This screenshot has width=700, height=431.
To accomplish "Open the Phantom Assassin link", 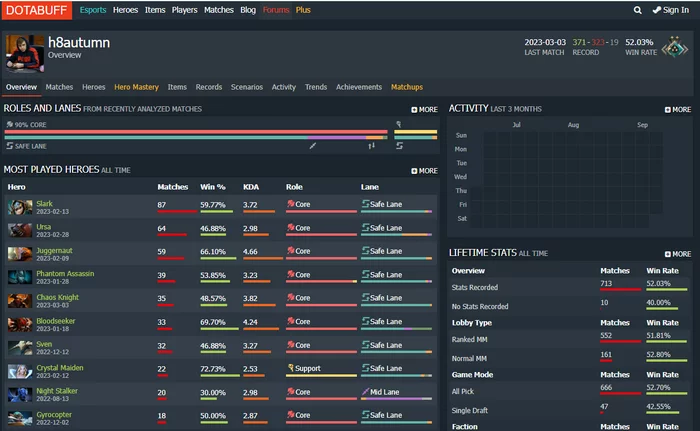I will coord(65,273).
